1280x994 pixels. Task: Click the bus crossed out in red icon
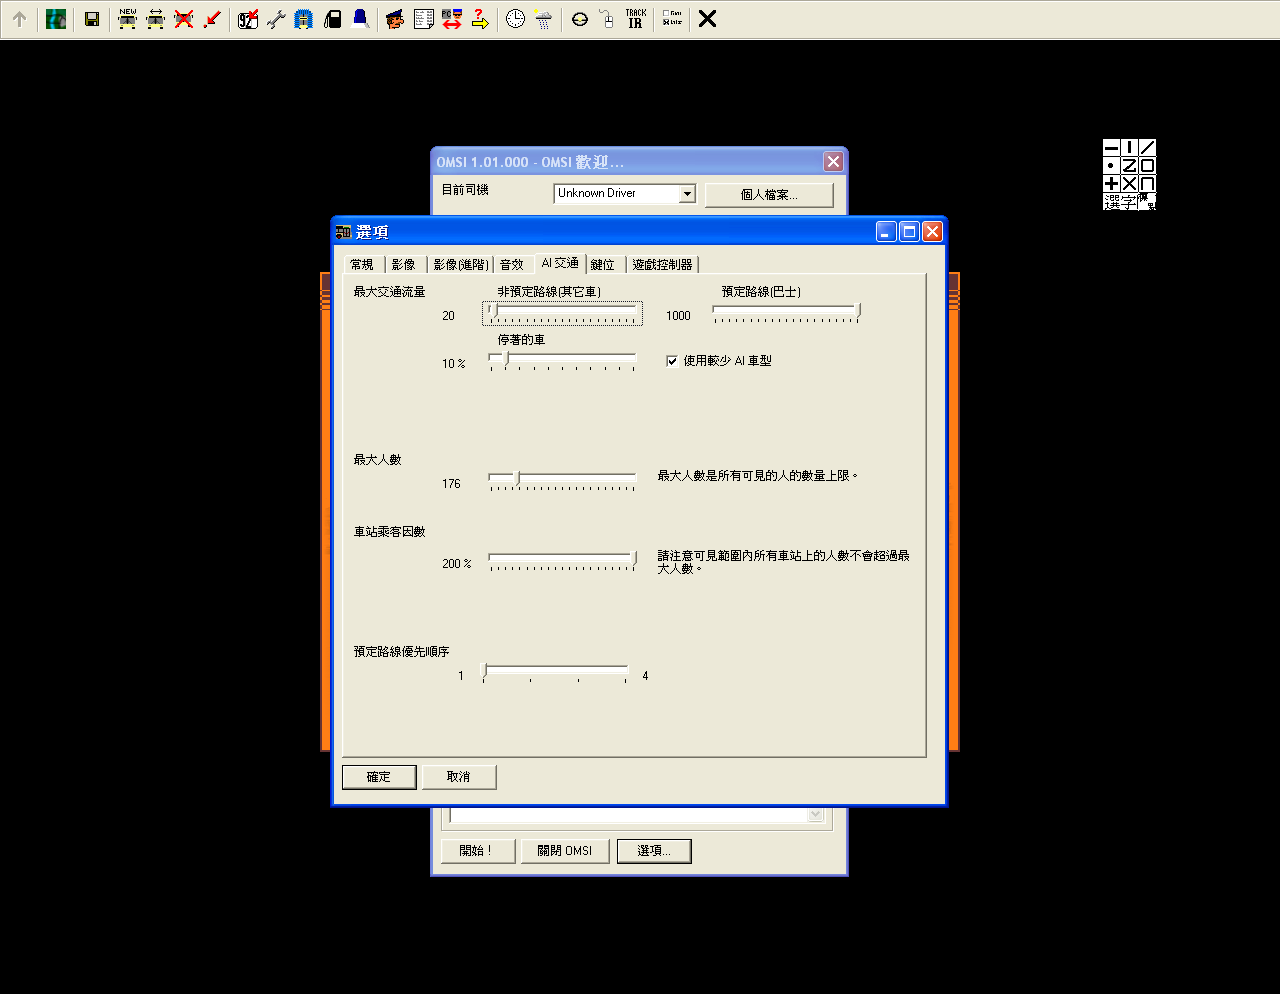[x=183, y=19]
